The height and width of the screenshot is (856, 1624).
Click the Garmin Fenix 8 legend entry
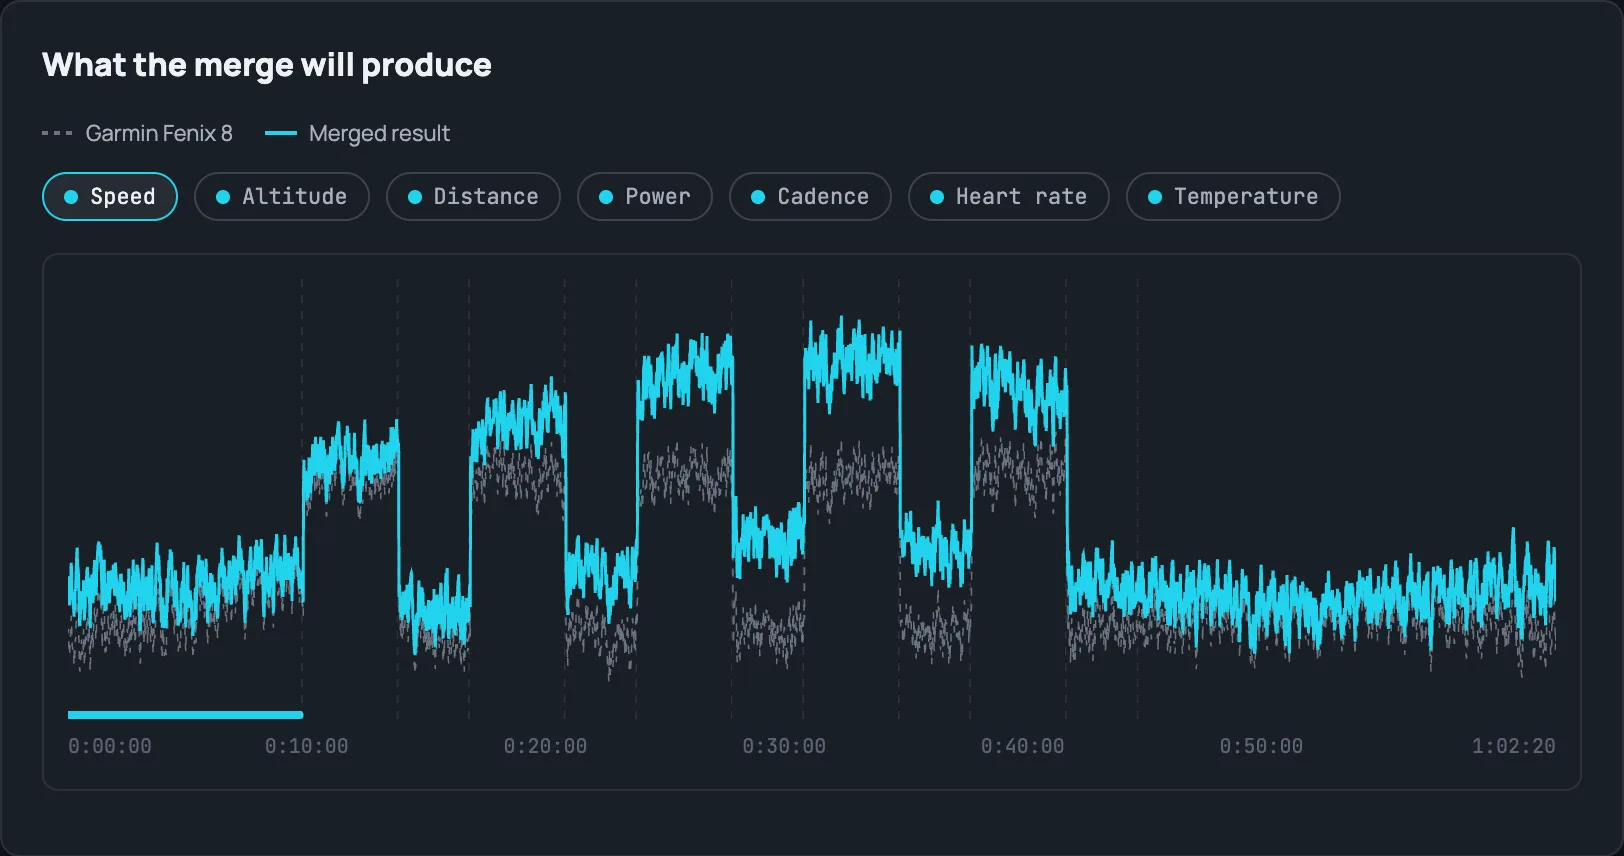point(137,133)
